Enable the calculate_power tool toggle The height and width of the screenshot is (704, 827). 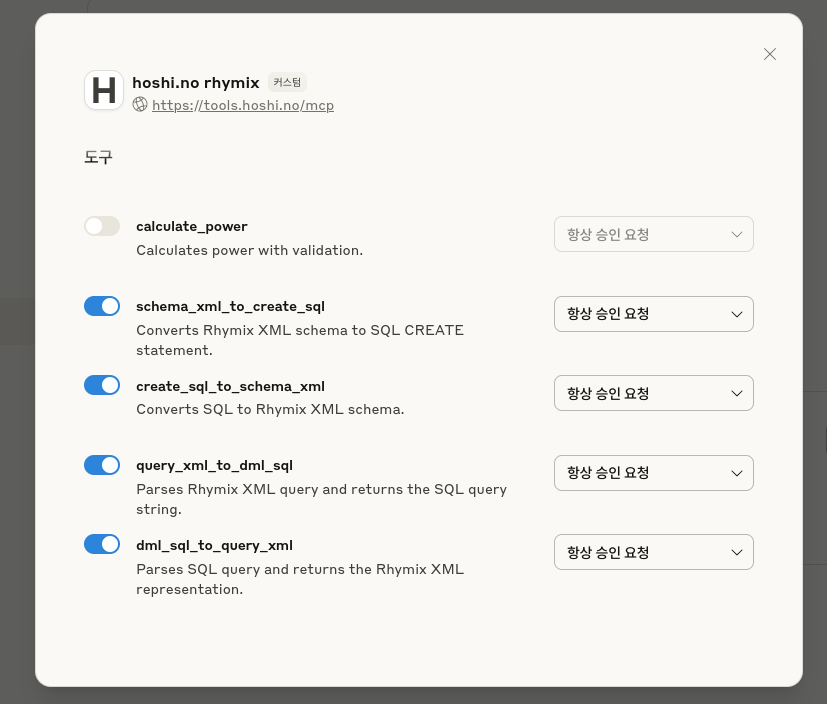tap(102, 226)
